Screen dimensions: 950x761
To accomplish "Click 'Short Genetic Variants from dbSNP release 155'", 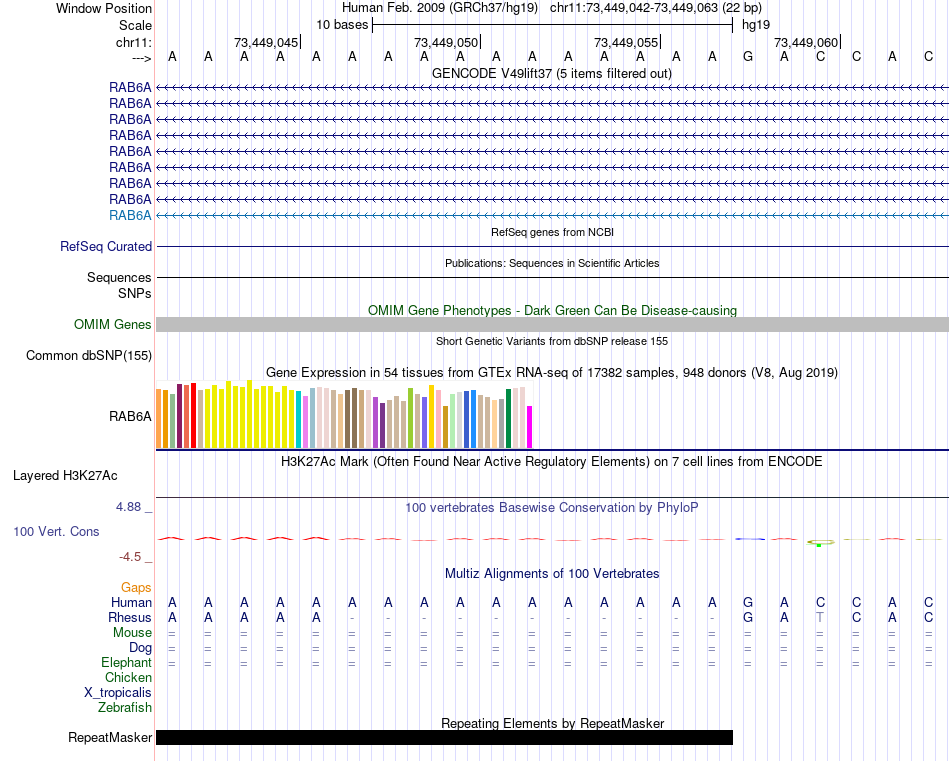I will tap(552, 341).
